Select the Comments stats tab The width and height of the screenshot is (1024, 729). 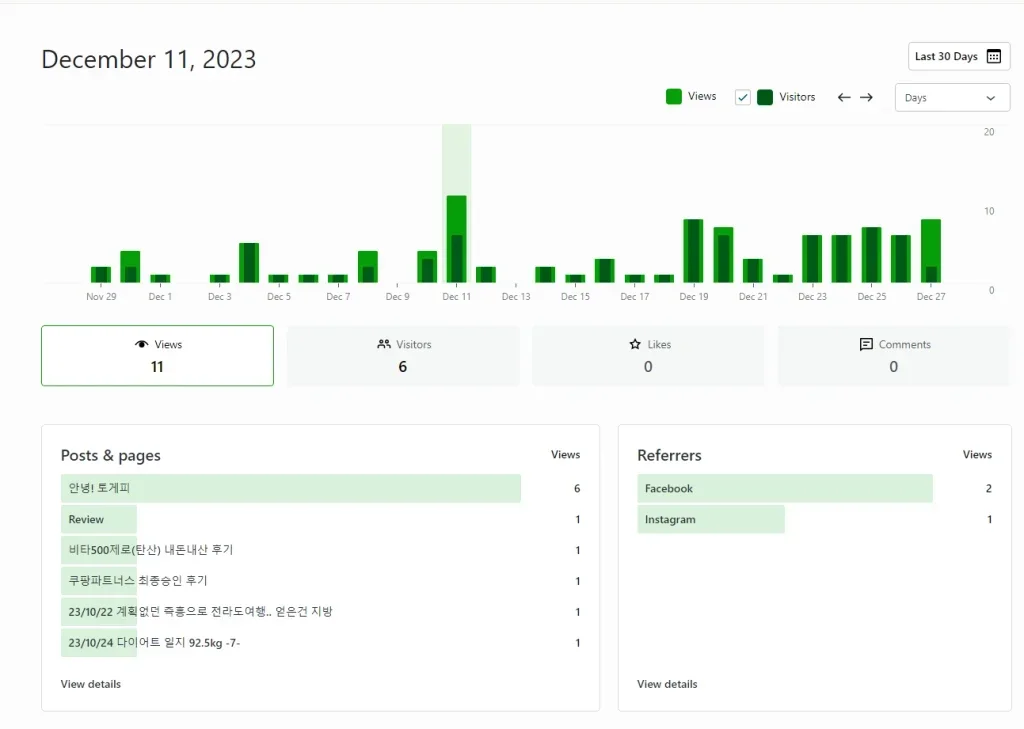point(893,356)
